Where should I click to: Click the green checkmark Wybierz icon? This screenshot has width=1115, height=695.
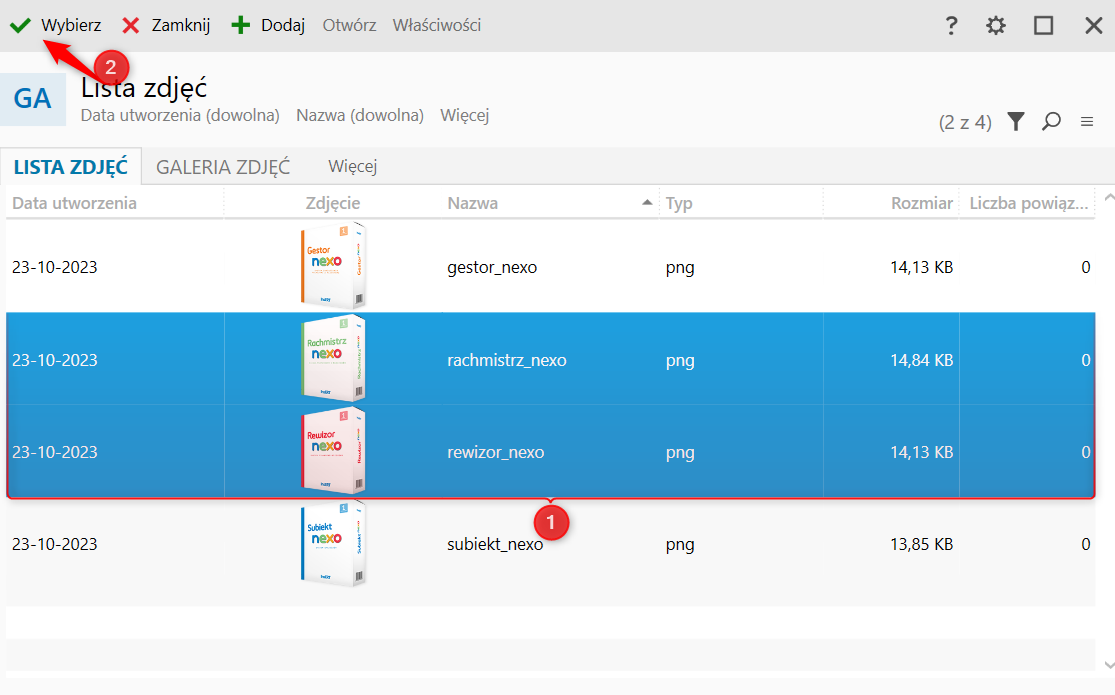click(x=21, y=26)
